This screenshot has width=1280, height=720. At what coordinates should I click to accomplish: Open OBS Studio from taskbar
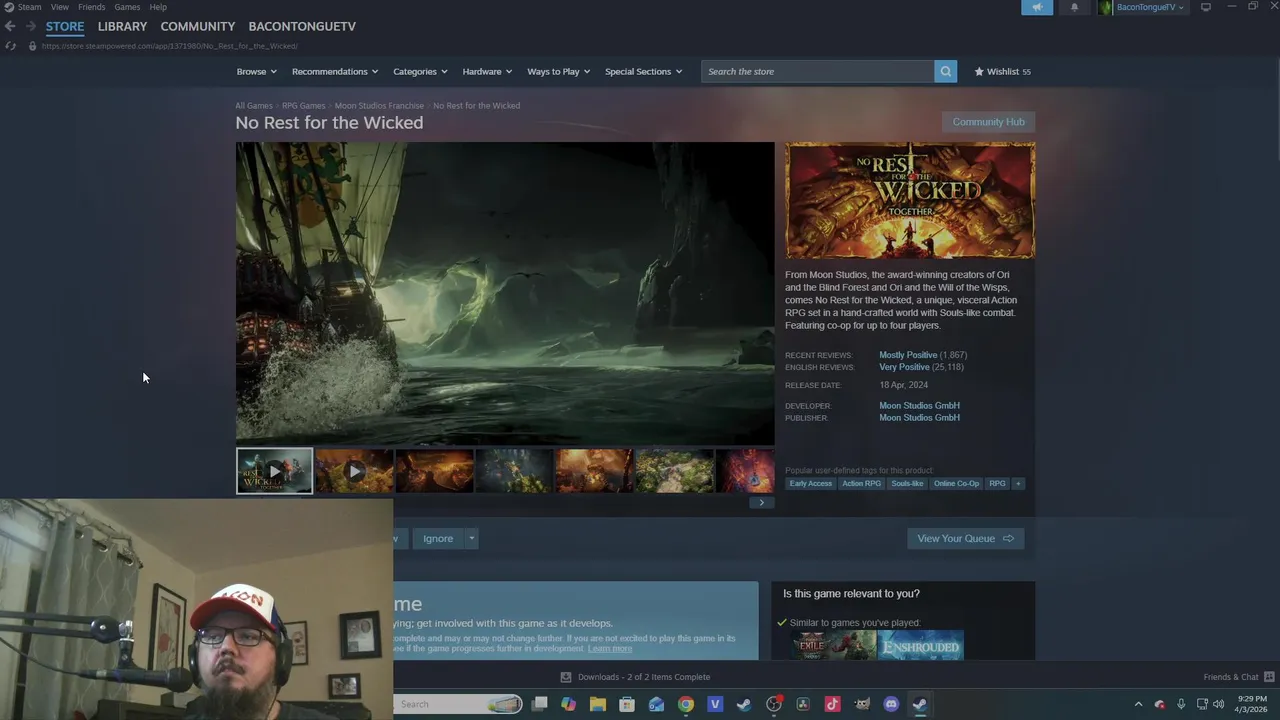(773, 704)
